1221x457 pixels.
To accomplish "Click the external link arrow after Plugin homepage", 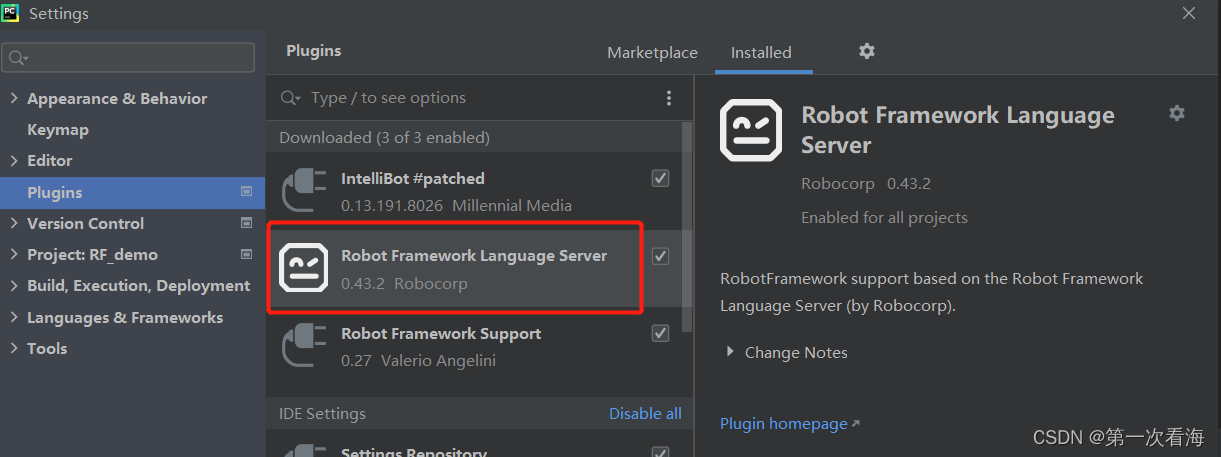I will 855,424.
